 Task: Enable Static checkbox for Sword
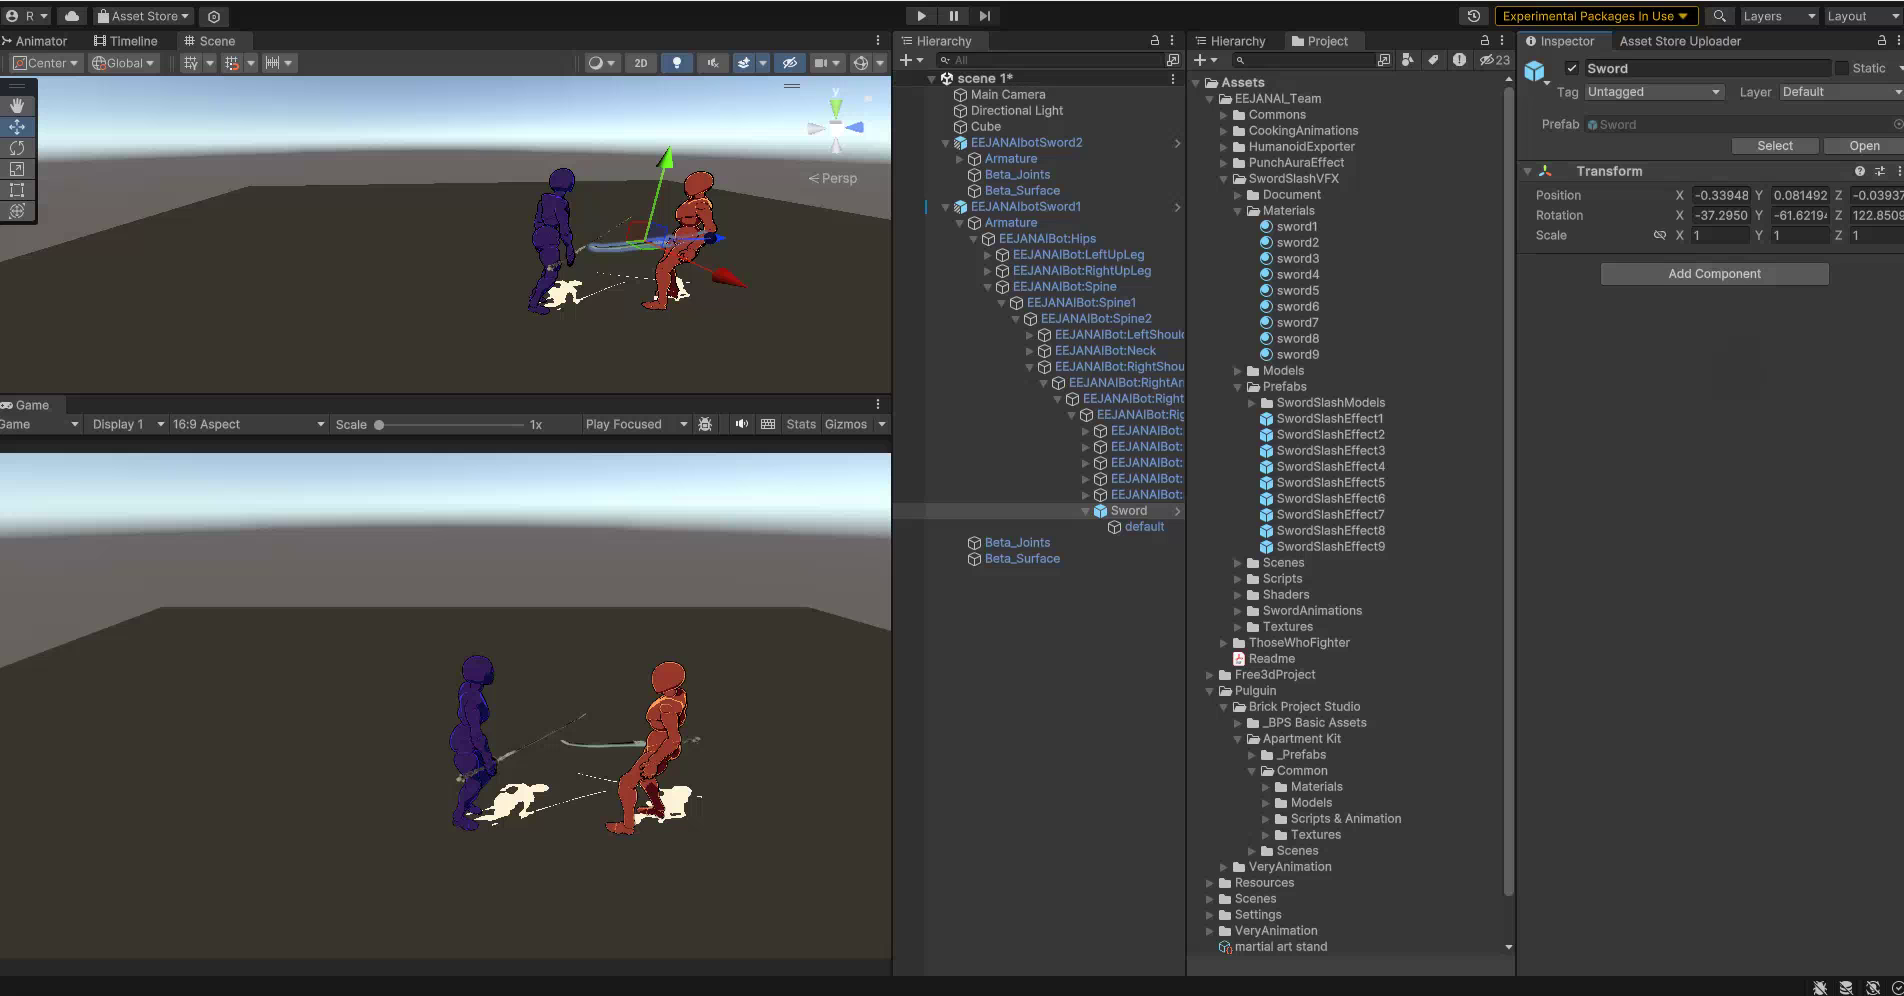tap(1841, 68)
